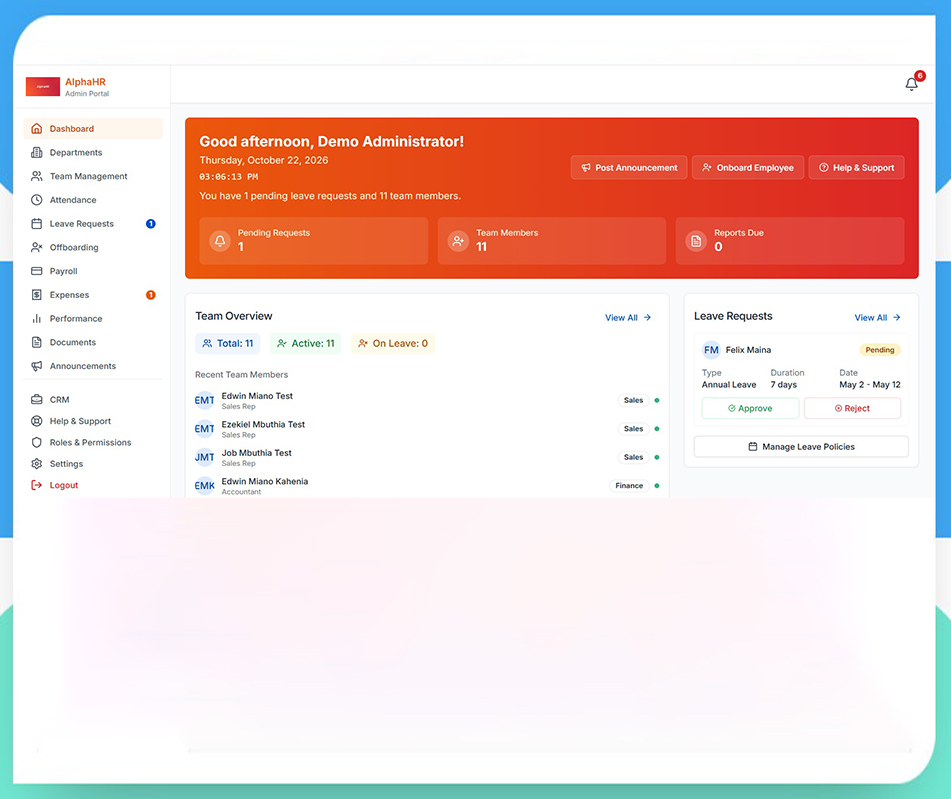Open the Team Members stat card
Viewport: 951px width, 799px height.
click(552, 240)
